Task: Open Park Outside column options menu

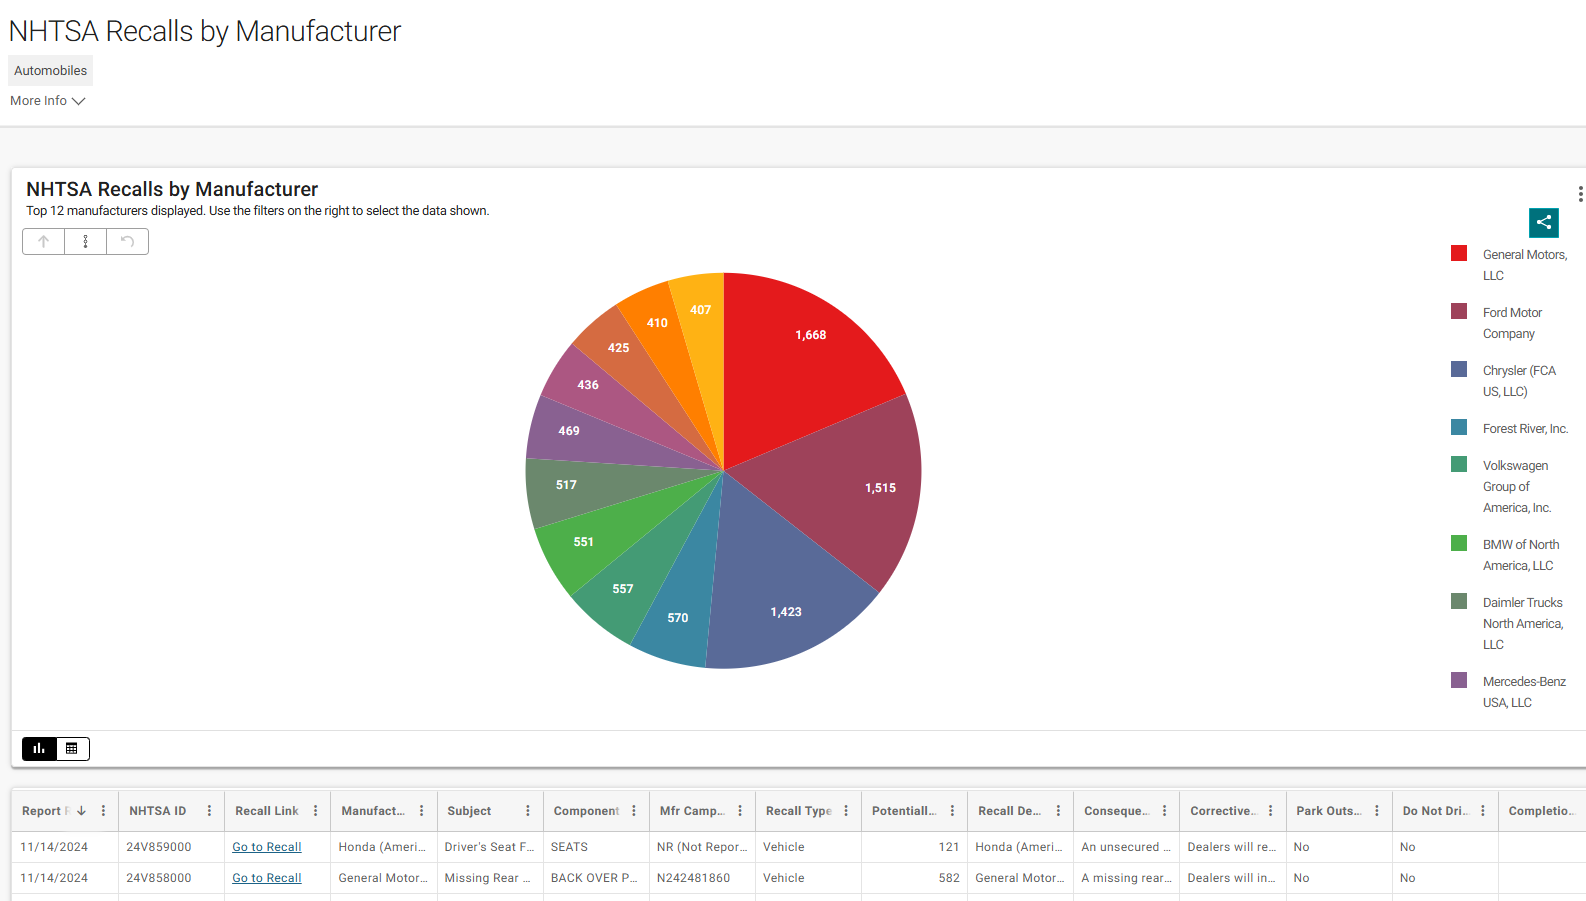Action: point(1377,811)
